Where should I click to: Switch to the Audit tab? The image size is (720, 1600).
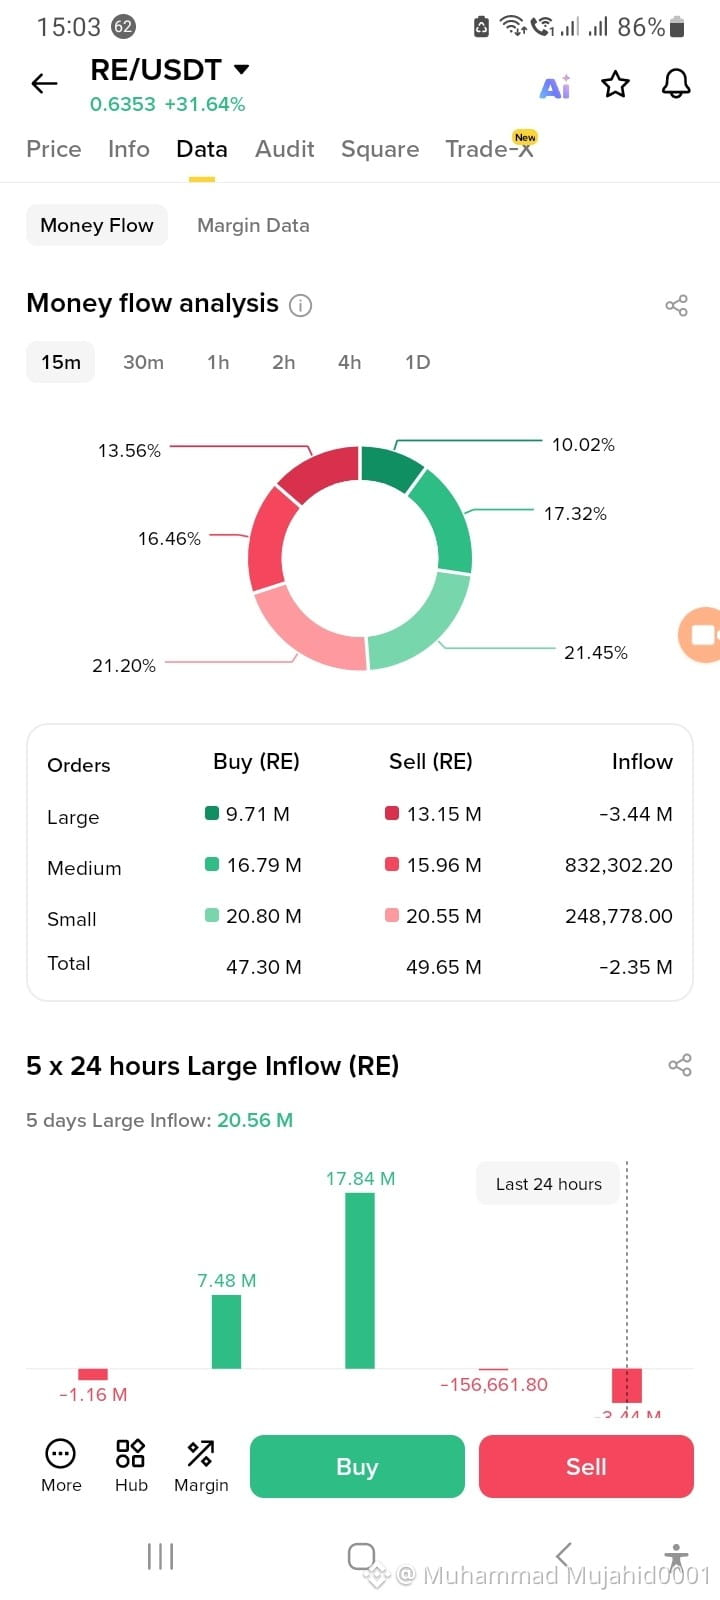285,149
